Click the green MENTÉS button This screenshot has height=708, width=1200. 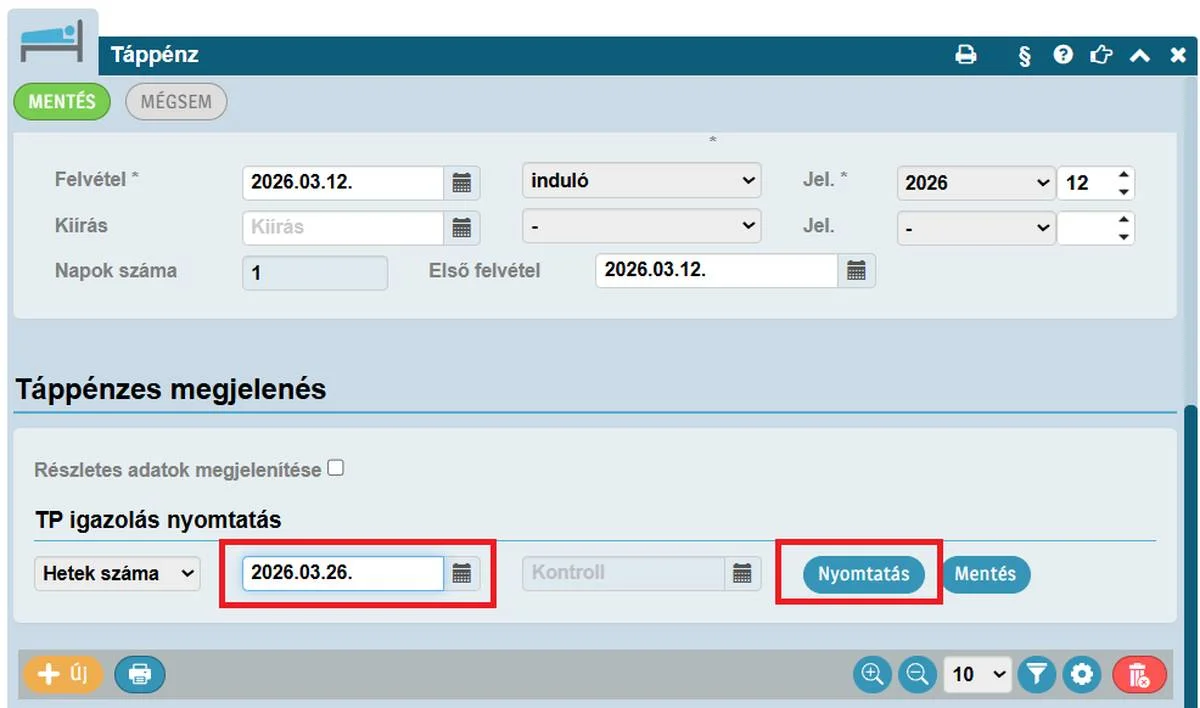pyautogui.click(x=62, y=101)
